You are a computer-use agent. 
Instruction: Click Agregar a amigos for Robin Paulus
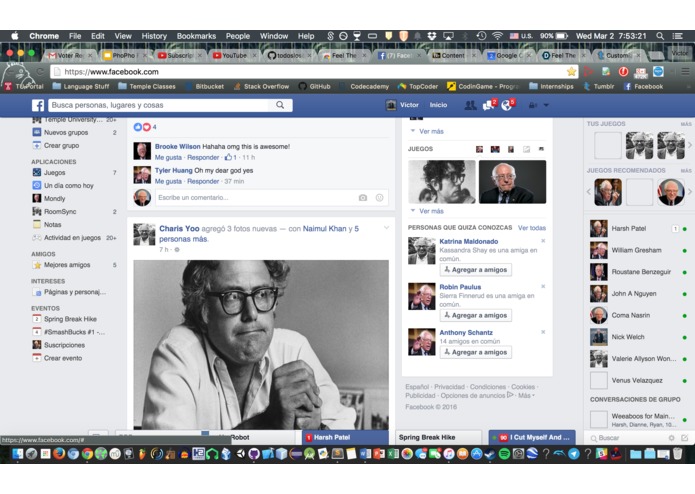click(476, 315)
